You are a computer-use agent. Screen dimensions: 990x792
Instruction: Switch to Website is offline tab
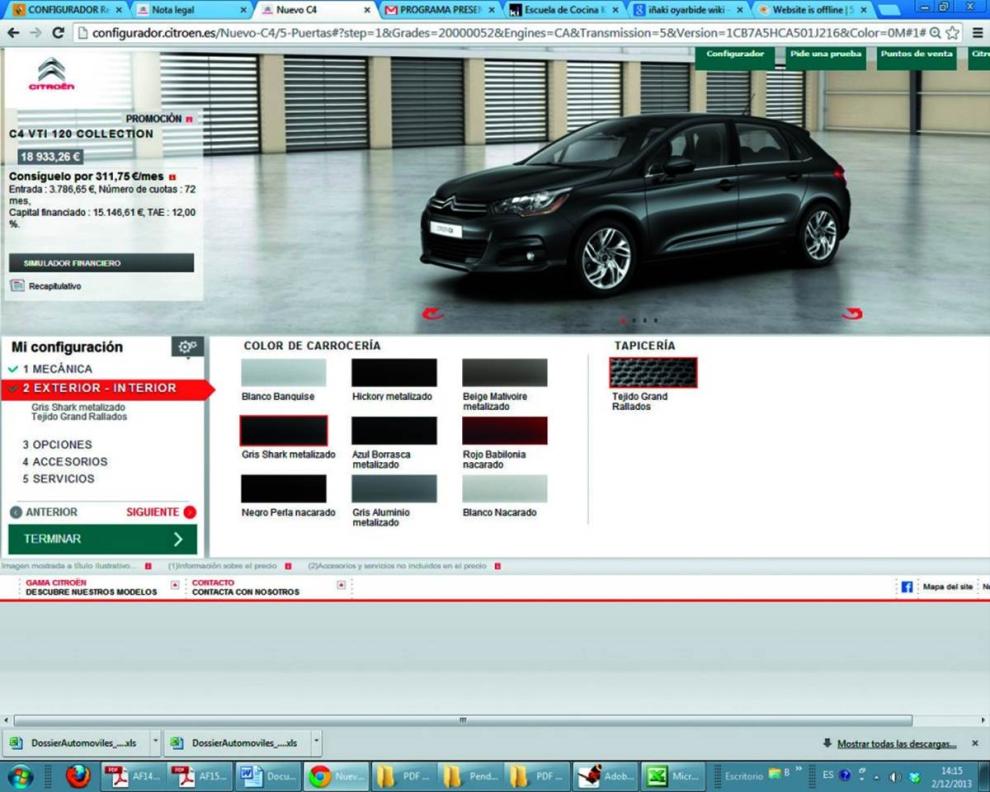point(813,10)
